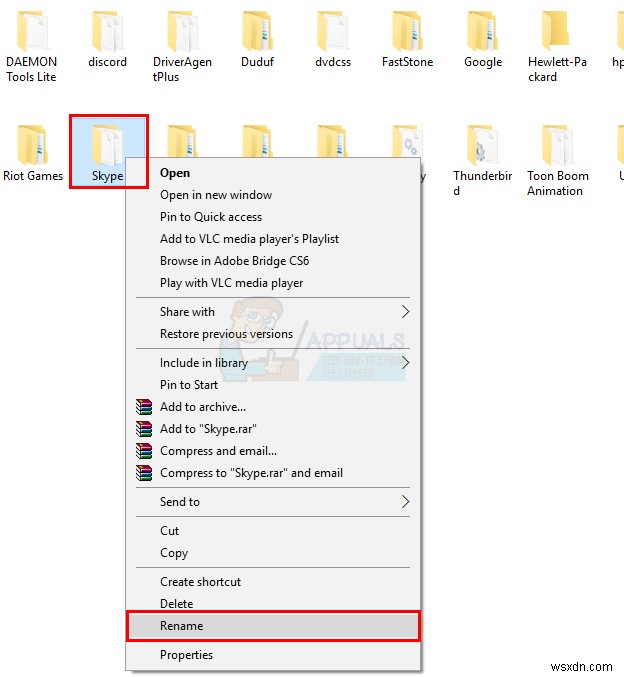Click the "FastStone" folder name
Screen dimensions: 624x677
pyautogui.click(x=408, y=62)
